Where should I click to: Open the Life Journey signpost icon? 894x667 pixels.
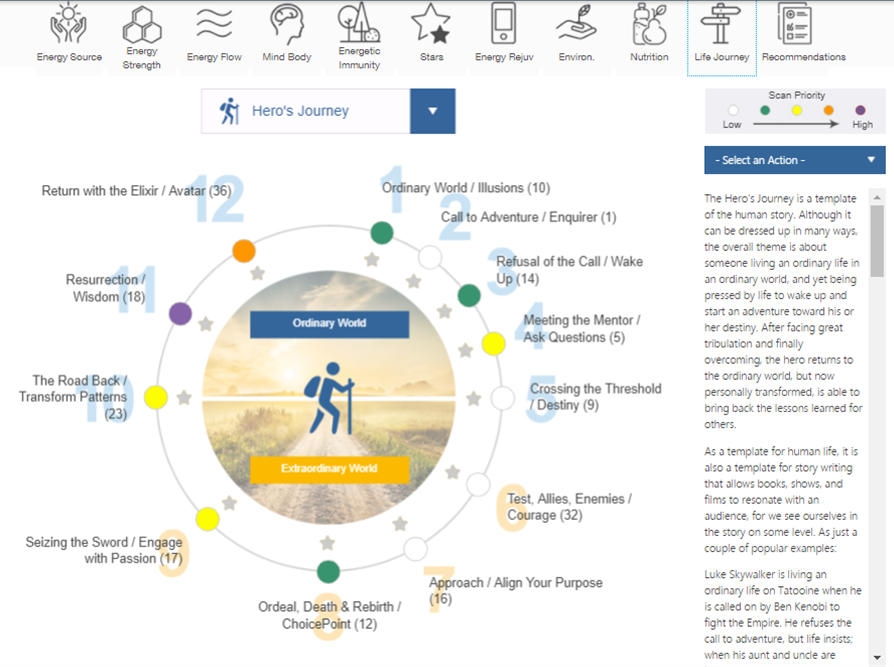coord(721,23)
